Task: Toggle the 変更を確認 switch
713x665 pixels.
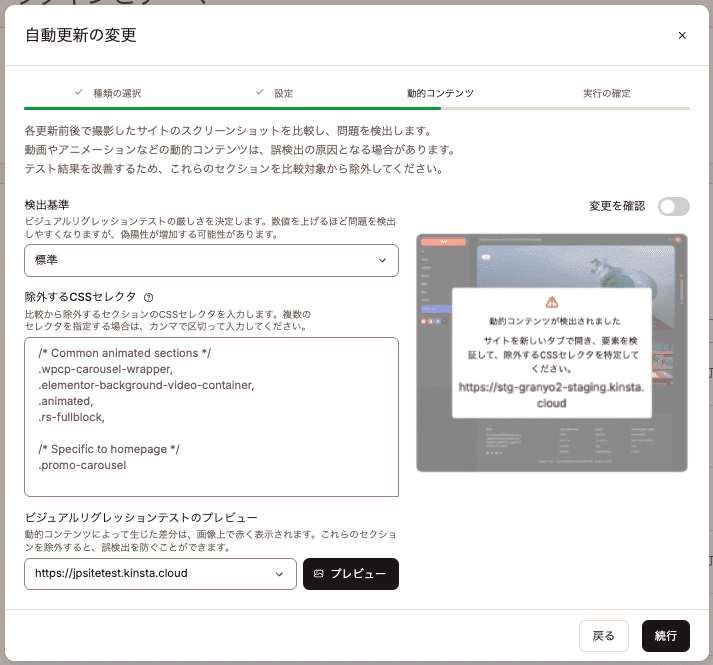Action: click(x=673, y=207)
